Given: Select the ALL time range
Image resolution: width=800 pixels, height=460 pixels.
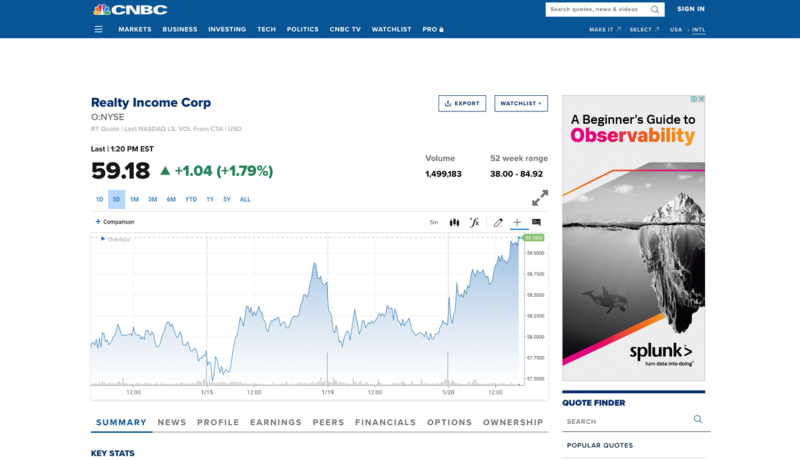Looking at the screenshot, I should [245, 199].
